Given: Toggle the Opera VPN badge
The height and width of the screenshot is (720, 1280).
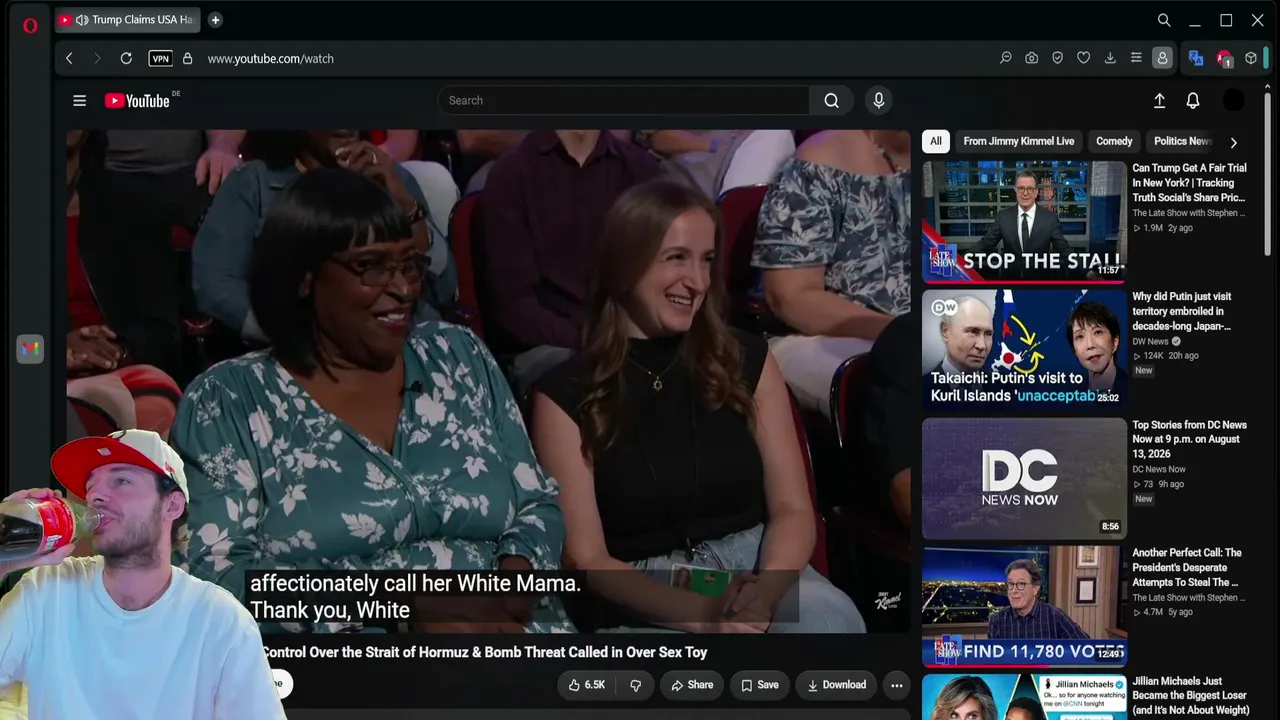Looking at the screenshot, I should click(160, 58).
